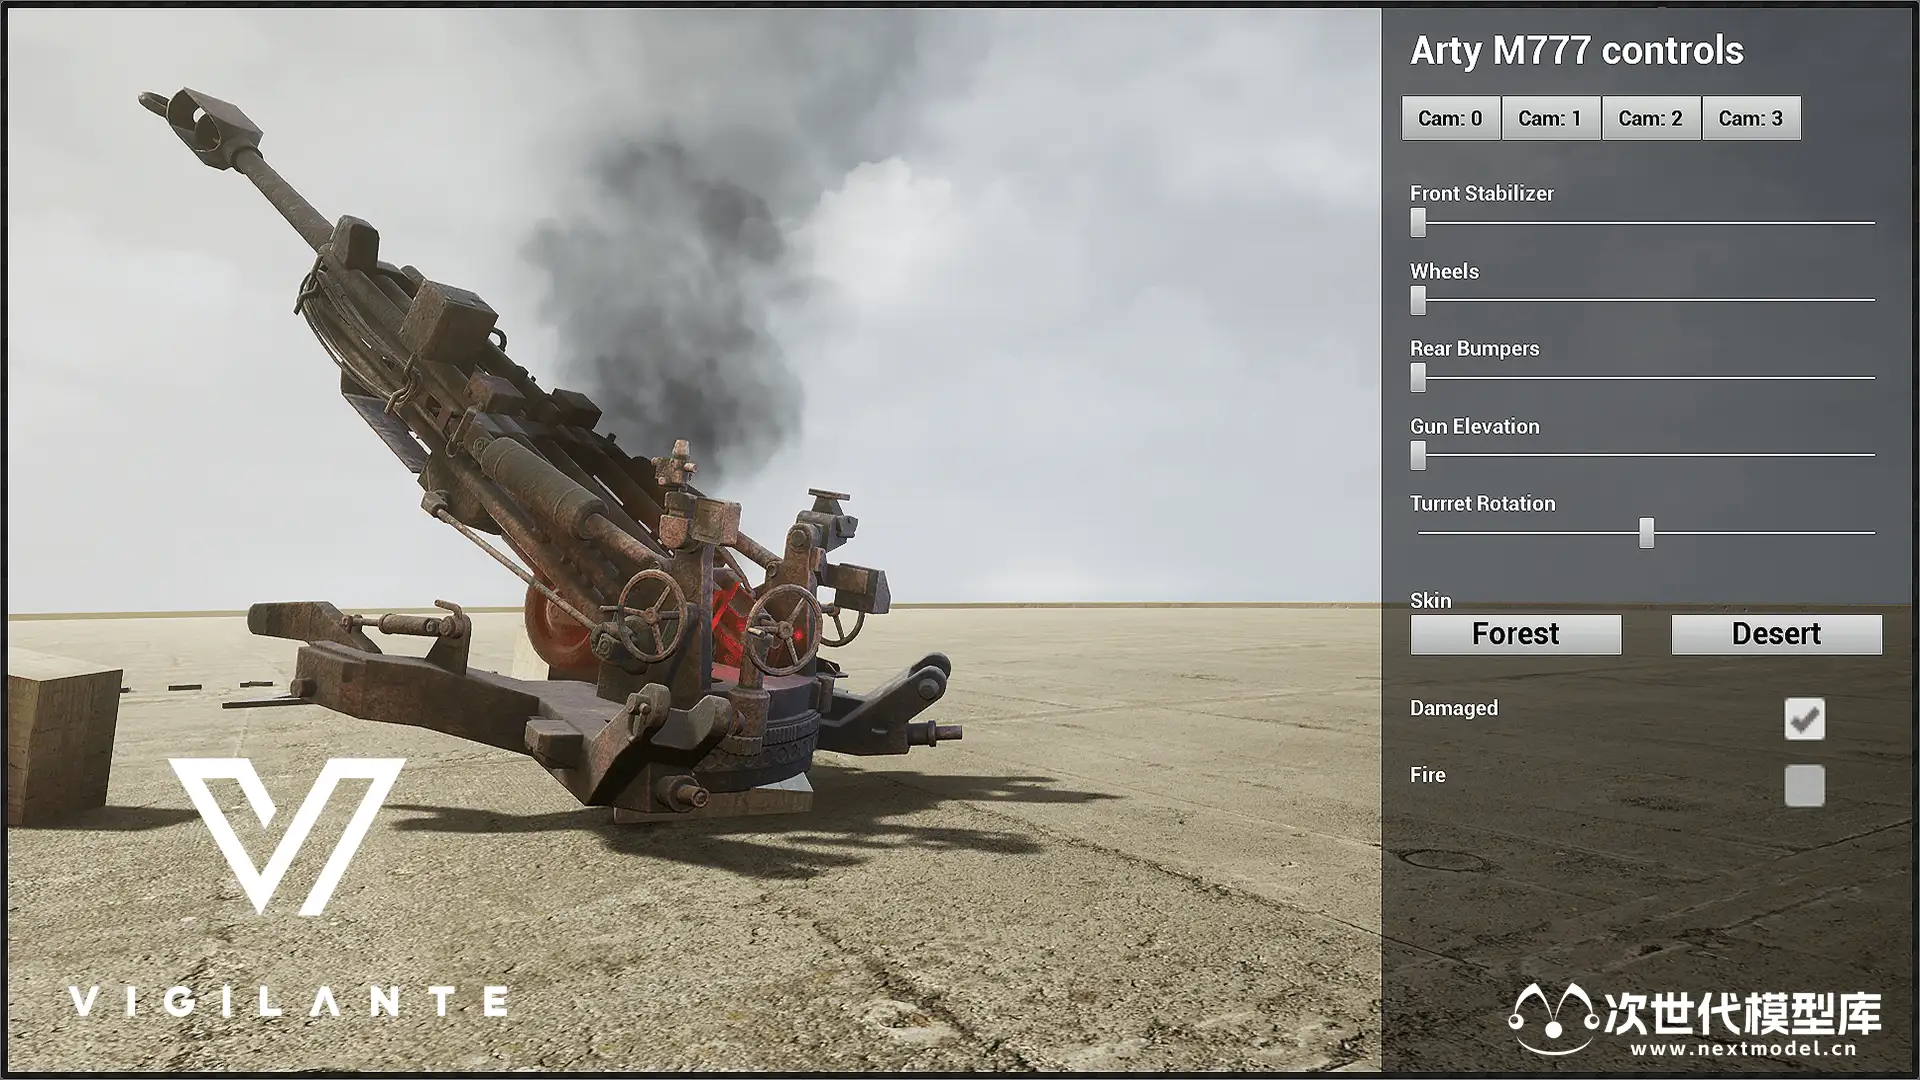
Task: Enable the Fire checkbox
Action: (x=1804, y=786)
